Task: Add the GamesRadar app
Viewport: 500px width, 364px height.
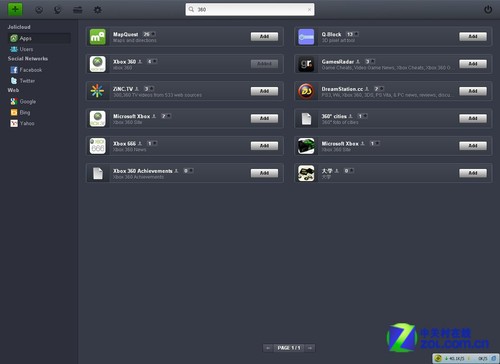Action: click(473, 64)
